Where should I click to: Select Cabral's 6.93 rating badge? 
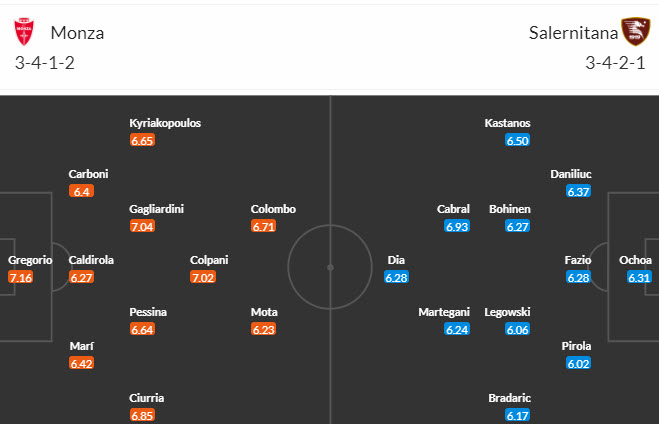(x=458, y=227)
